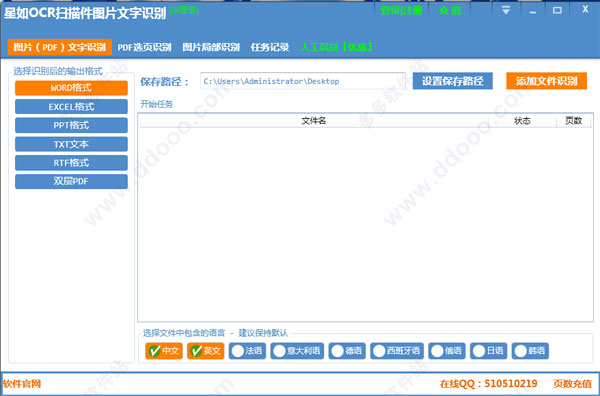Click 设置保存路径 button
Image resolution: width=600 pixels, height=396 pixels.
pos(452,81)
